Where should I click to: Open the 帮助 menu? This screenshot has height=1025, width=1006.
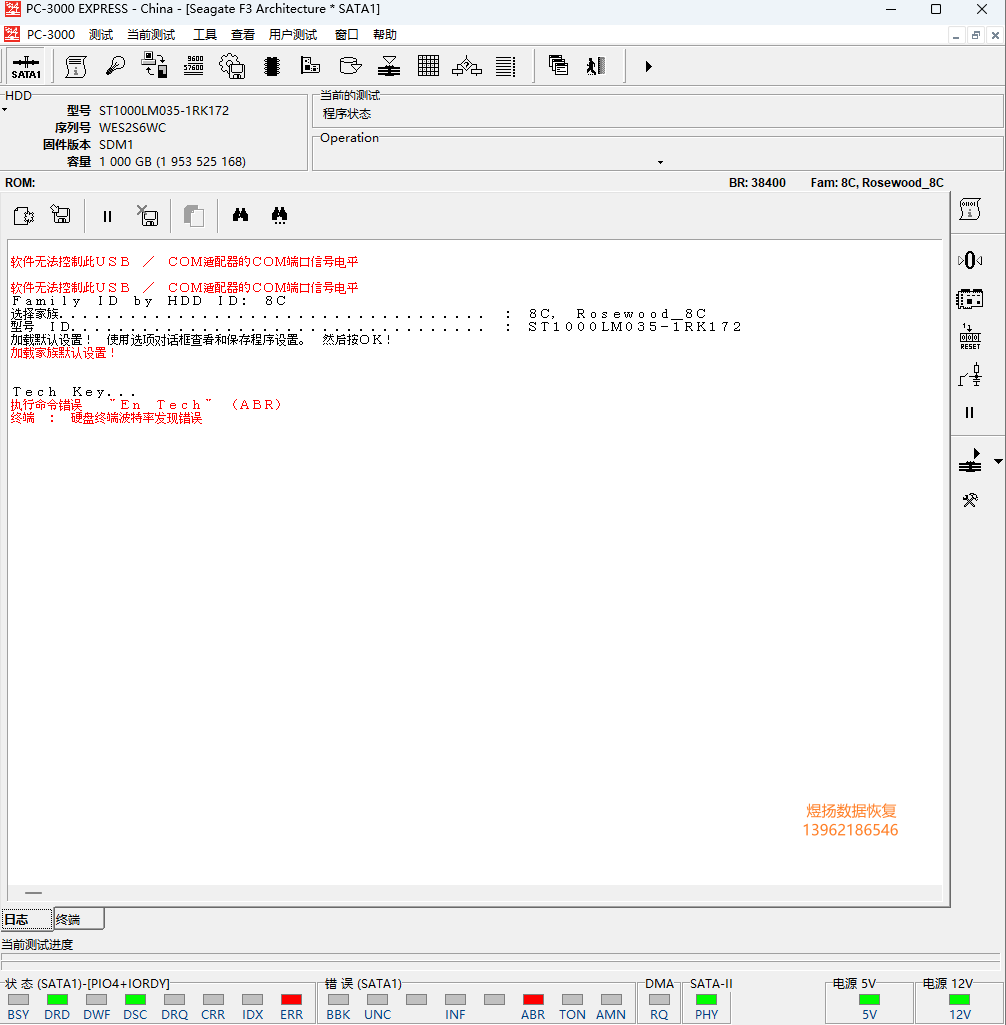385,35
